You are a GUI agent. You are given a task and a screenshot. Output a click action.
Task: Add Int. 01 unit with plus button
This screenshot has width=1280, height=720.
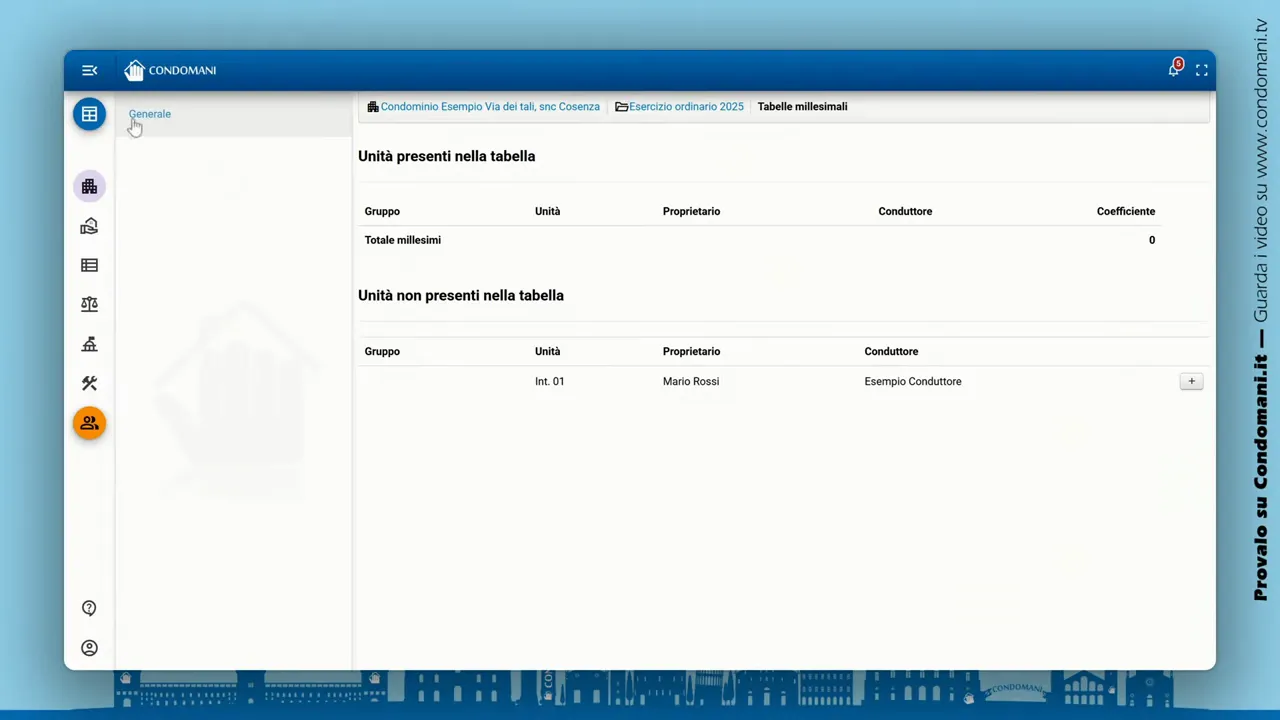click(1191, 381)
